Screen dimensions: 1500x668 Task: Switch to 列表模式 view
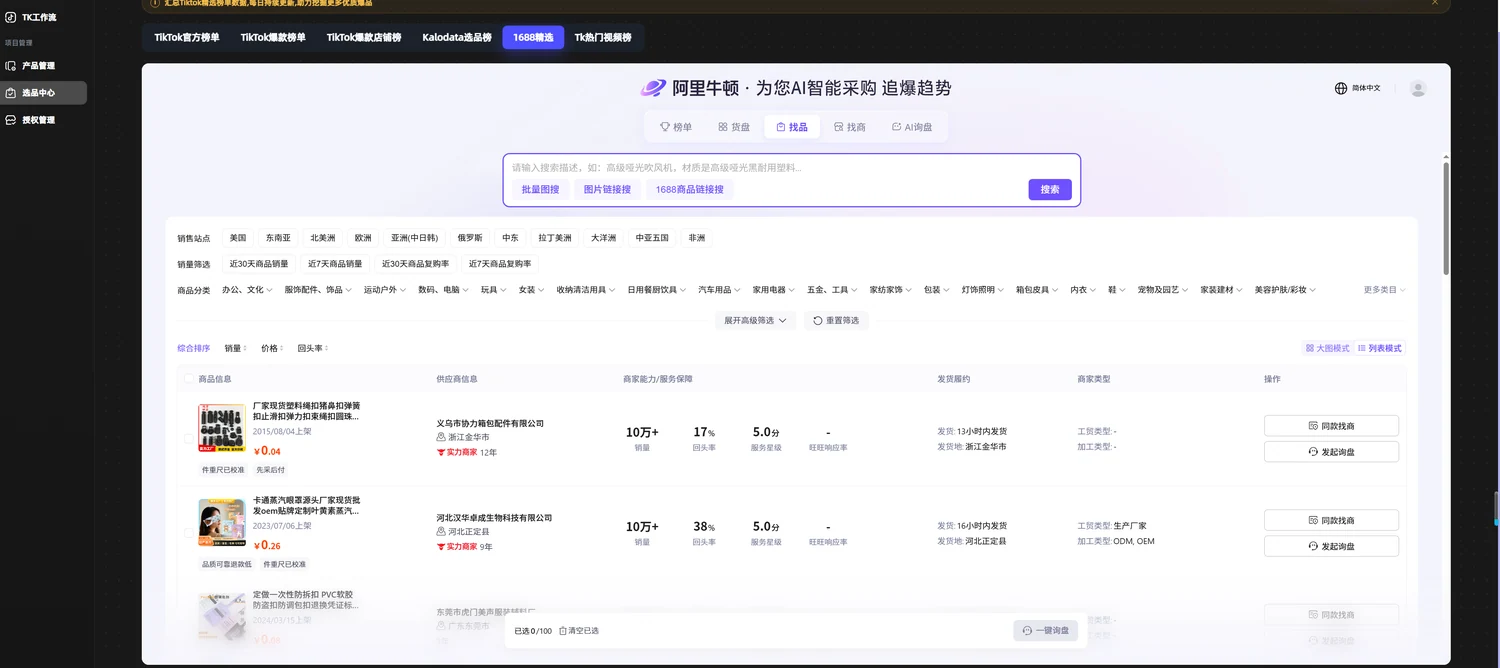1380,349
